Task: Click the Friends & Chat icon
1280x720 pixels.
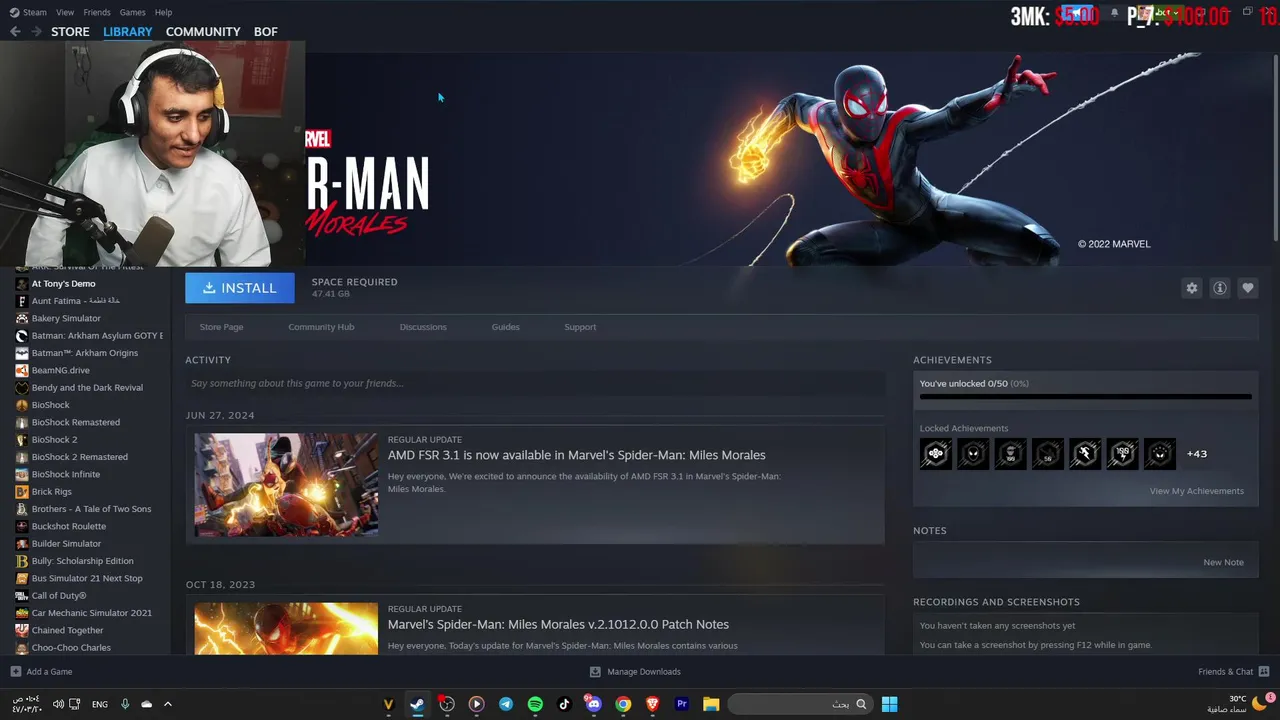Action: [1264, 671]
